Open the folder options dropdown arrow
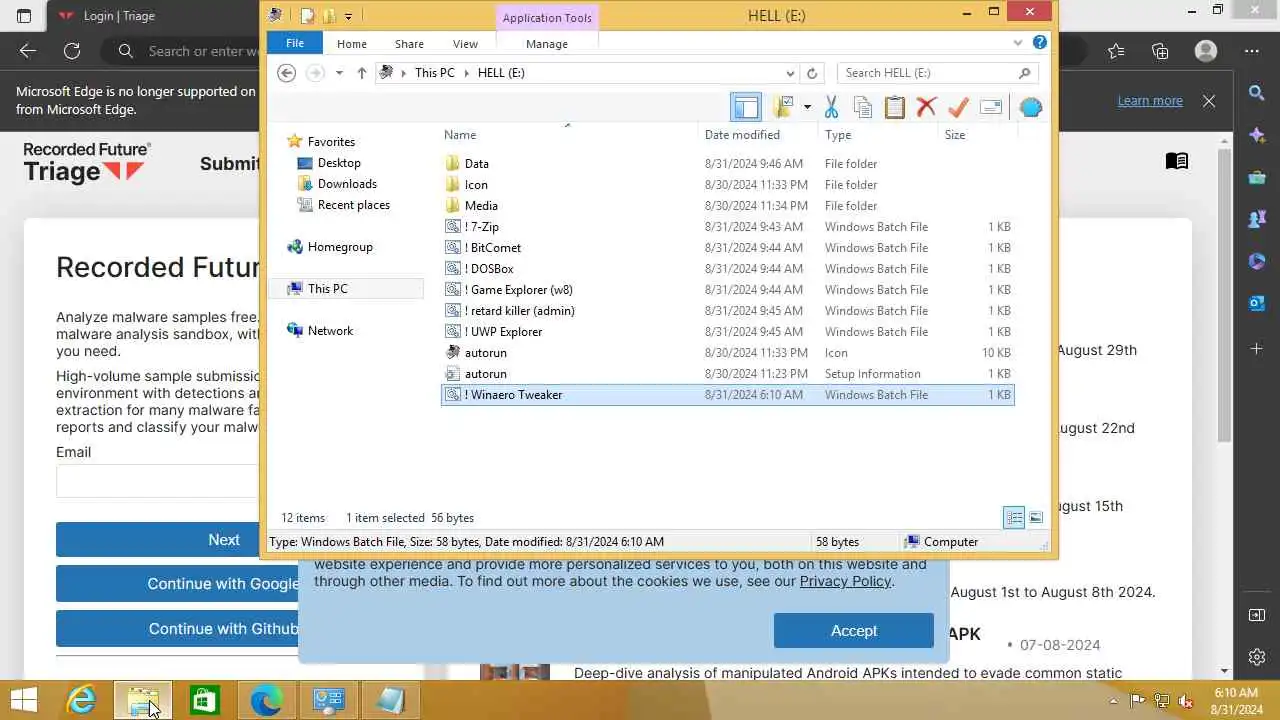 point(807,107)
